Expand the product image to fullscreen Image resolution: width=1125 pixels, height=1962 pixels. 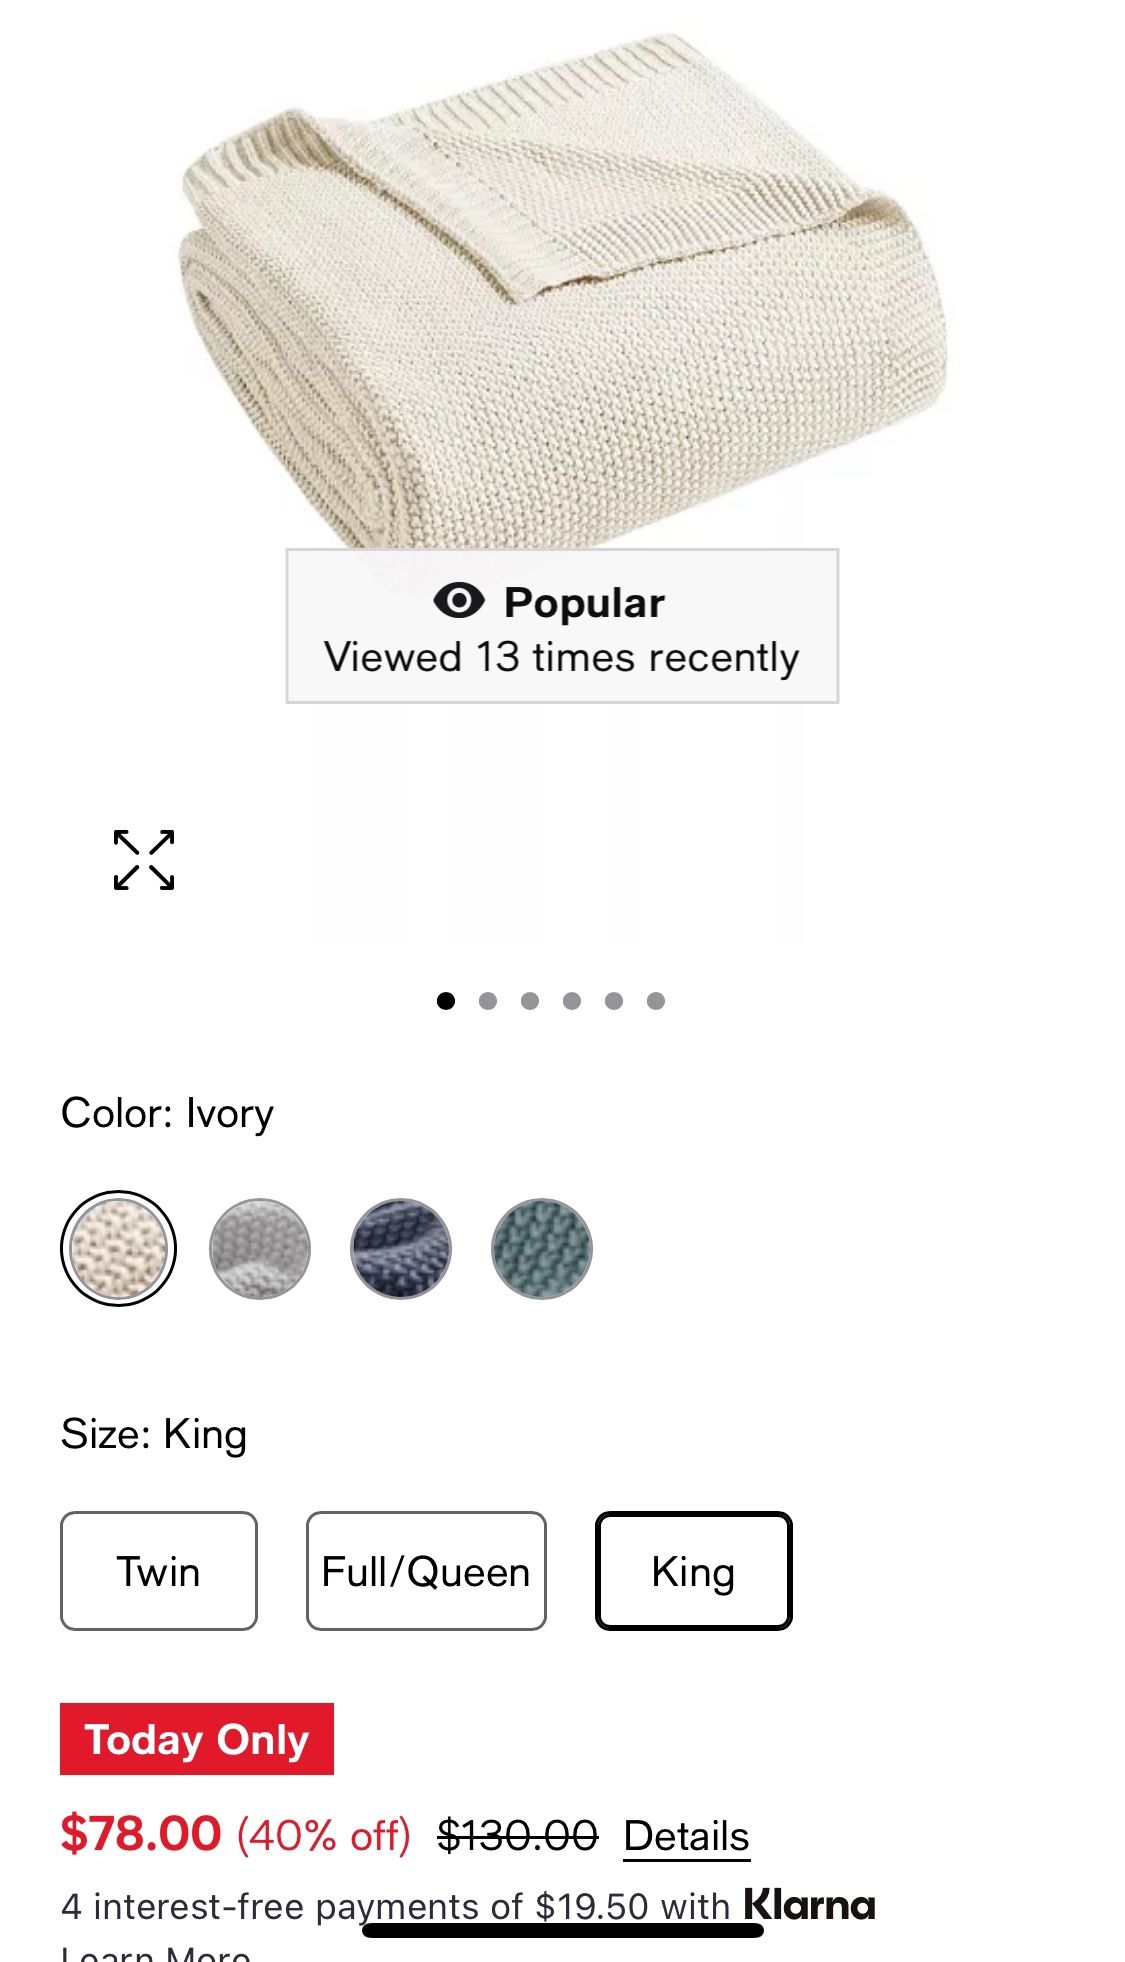pos(144,860)
